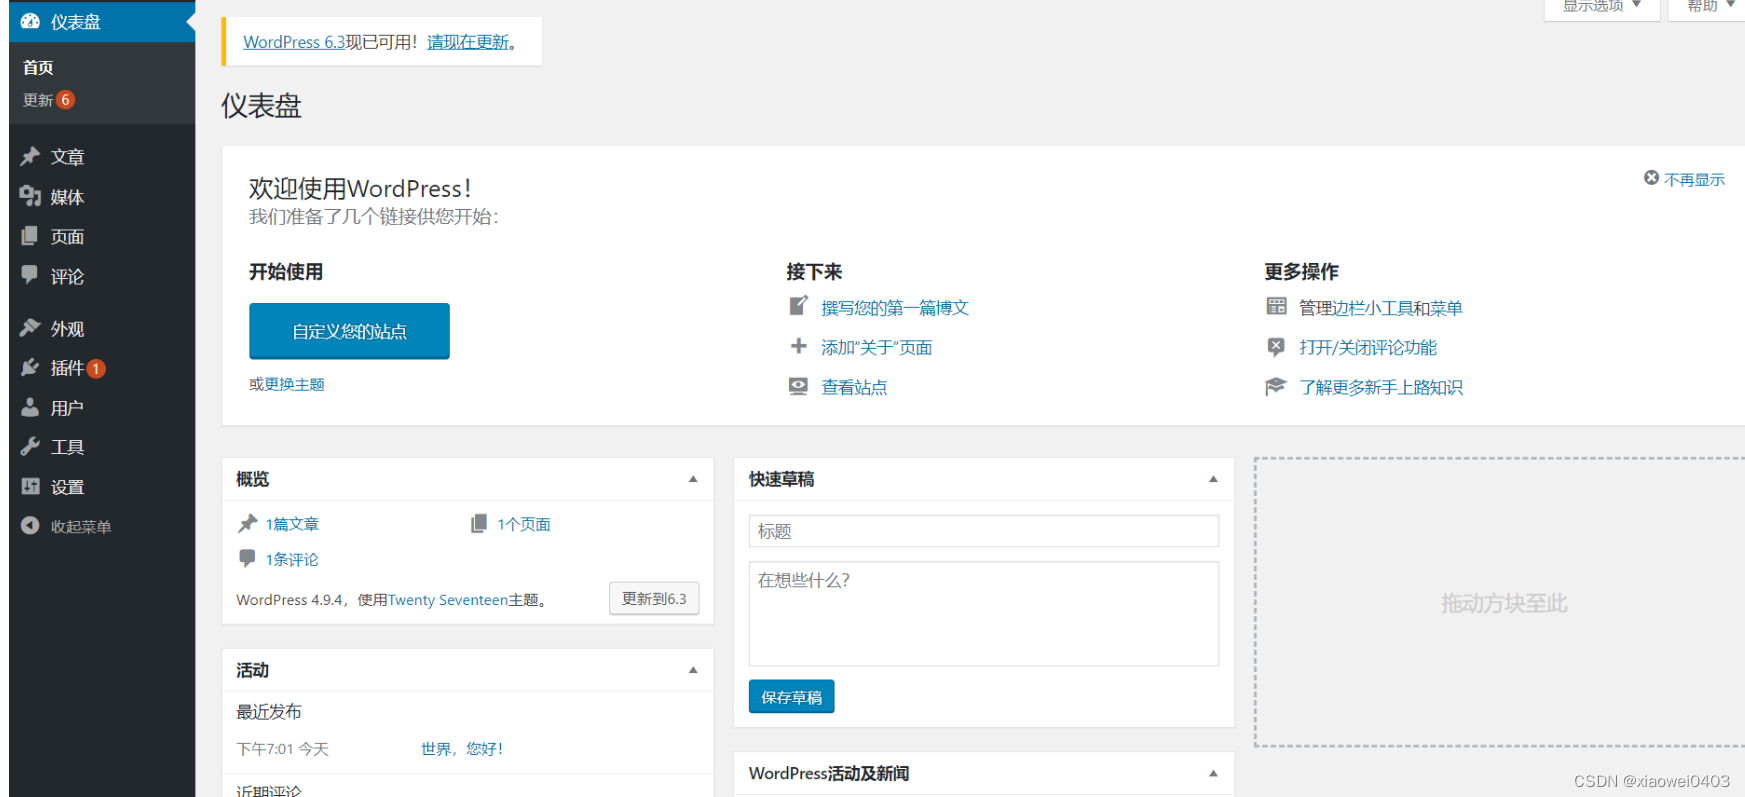Viewport: 1745px width, 797px height.
Task: Open the 首页 submenu item
Action: [38, 67]
